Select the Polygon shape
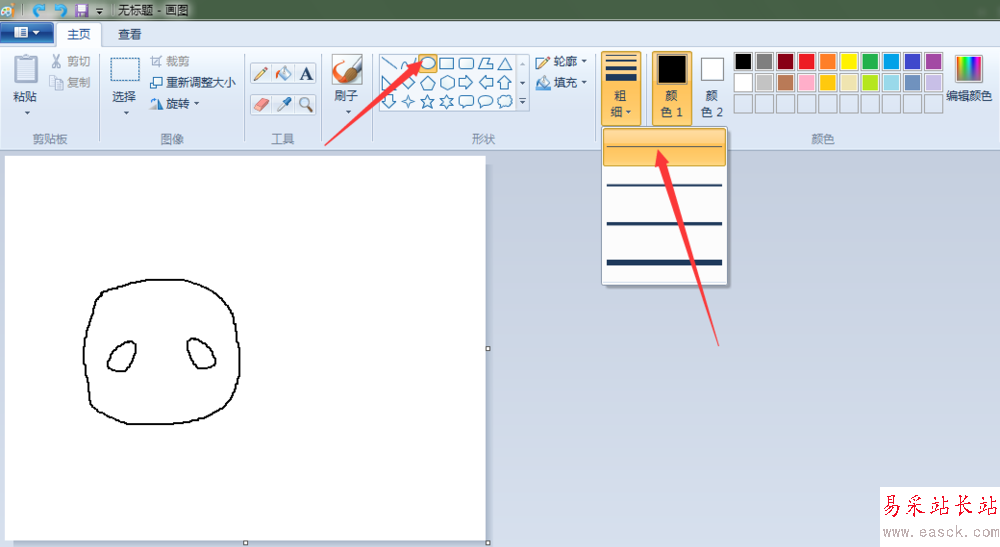This screenshot has height=547, width=1000. (485, 63)
